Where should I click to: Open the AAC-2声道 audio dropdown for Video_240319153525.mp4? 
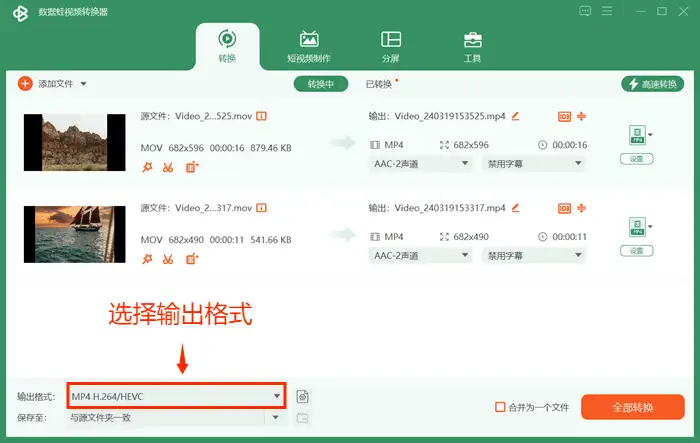pyautogui.click(x=420, y=164)
